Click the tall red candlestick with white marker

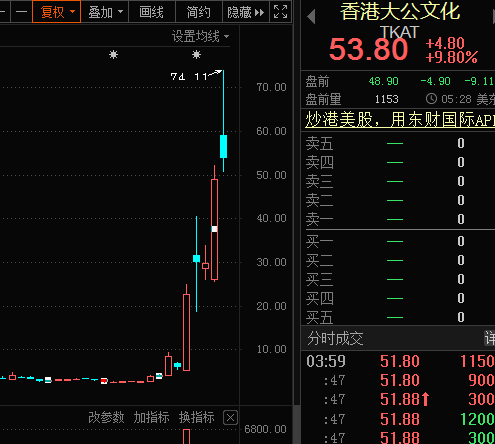click(214, 229)
